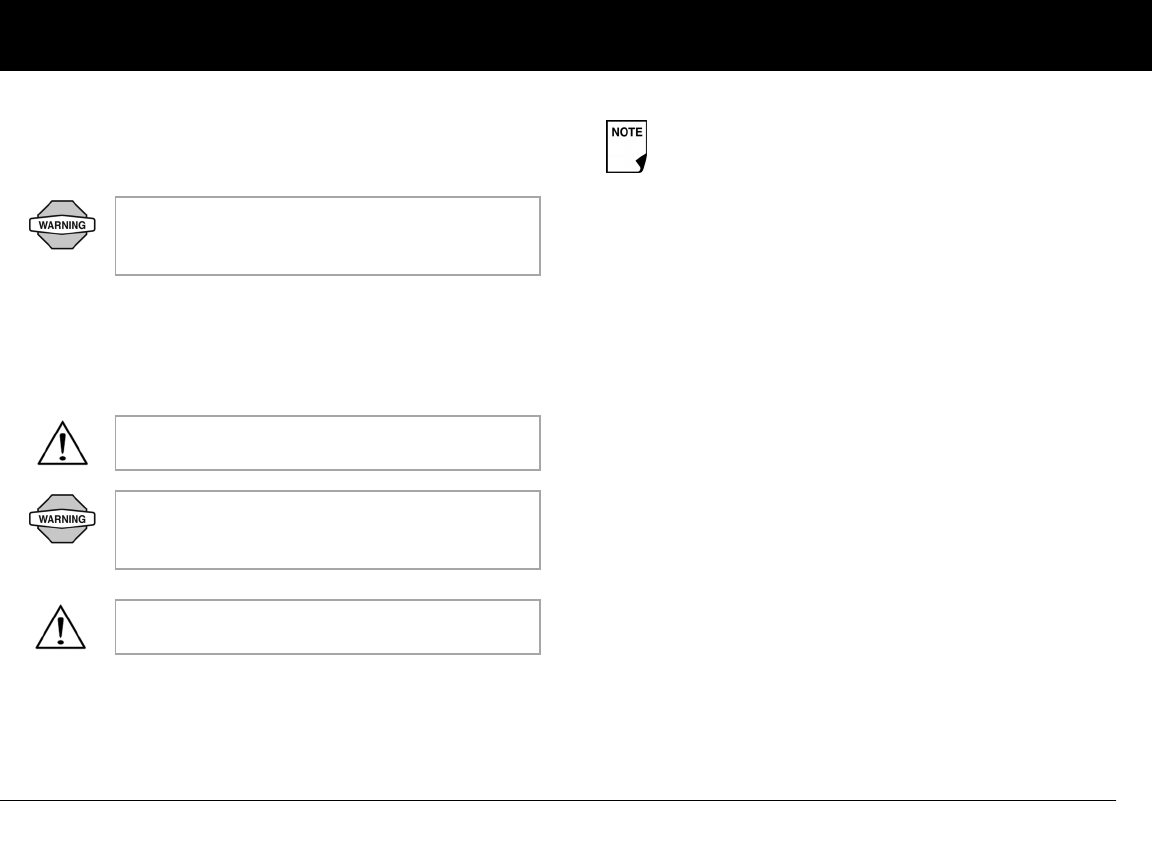
Task: Click the NOTE text label
Action: coord(626,133)
